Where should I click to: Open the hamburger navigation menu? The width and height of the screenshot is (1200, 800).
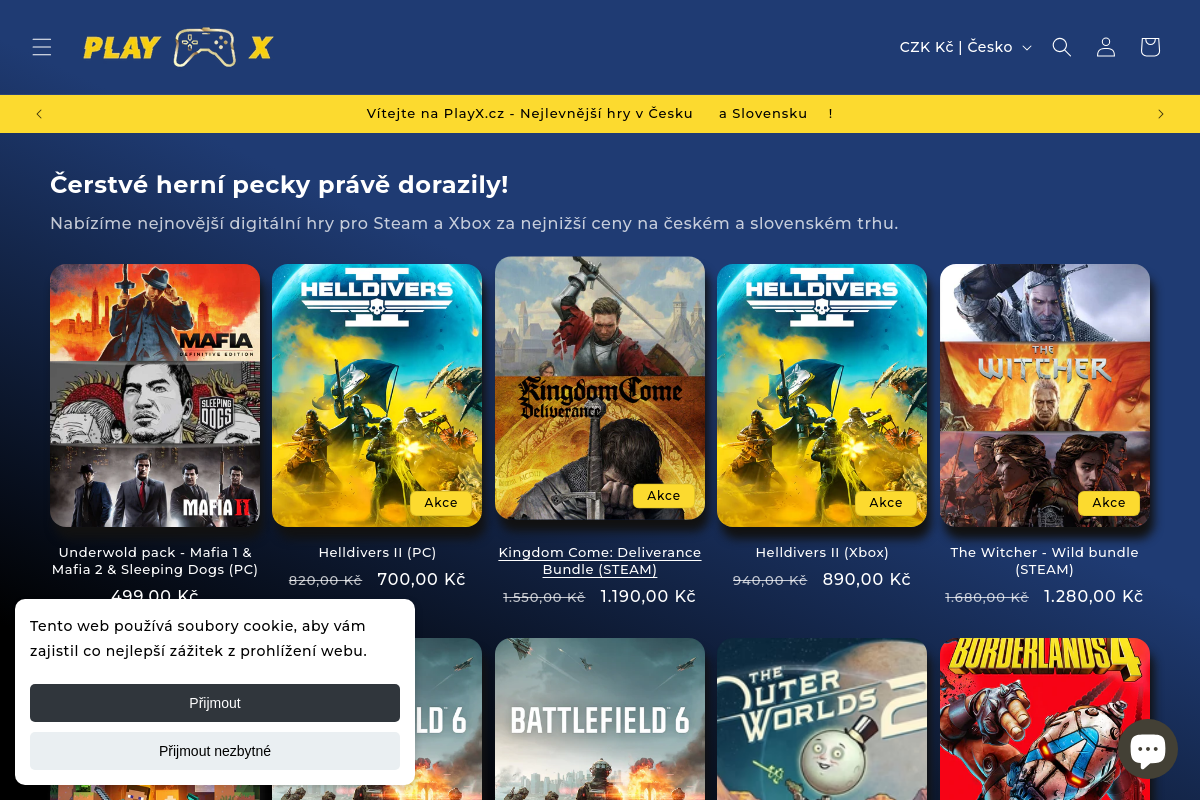pos(41,47)
